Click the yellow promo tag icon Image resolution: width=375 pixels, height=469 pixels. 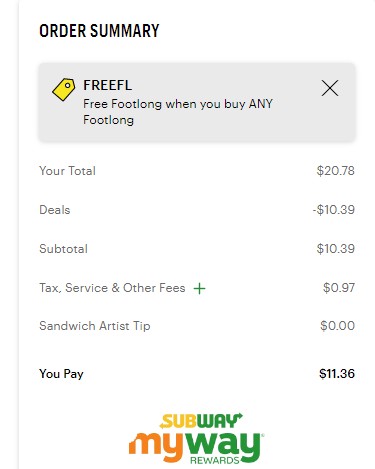click(64, 89)
